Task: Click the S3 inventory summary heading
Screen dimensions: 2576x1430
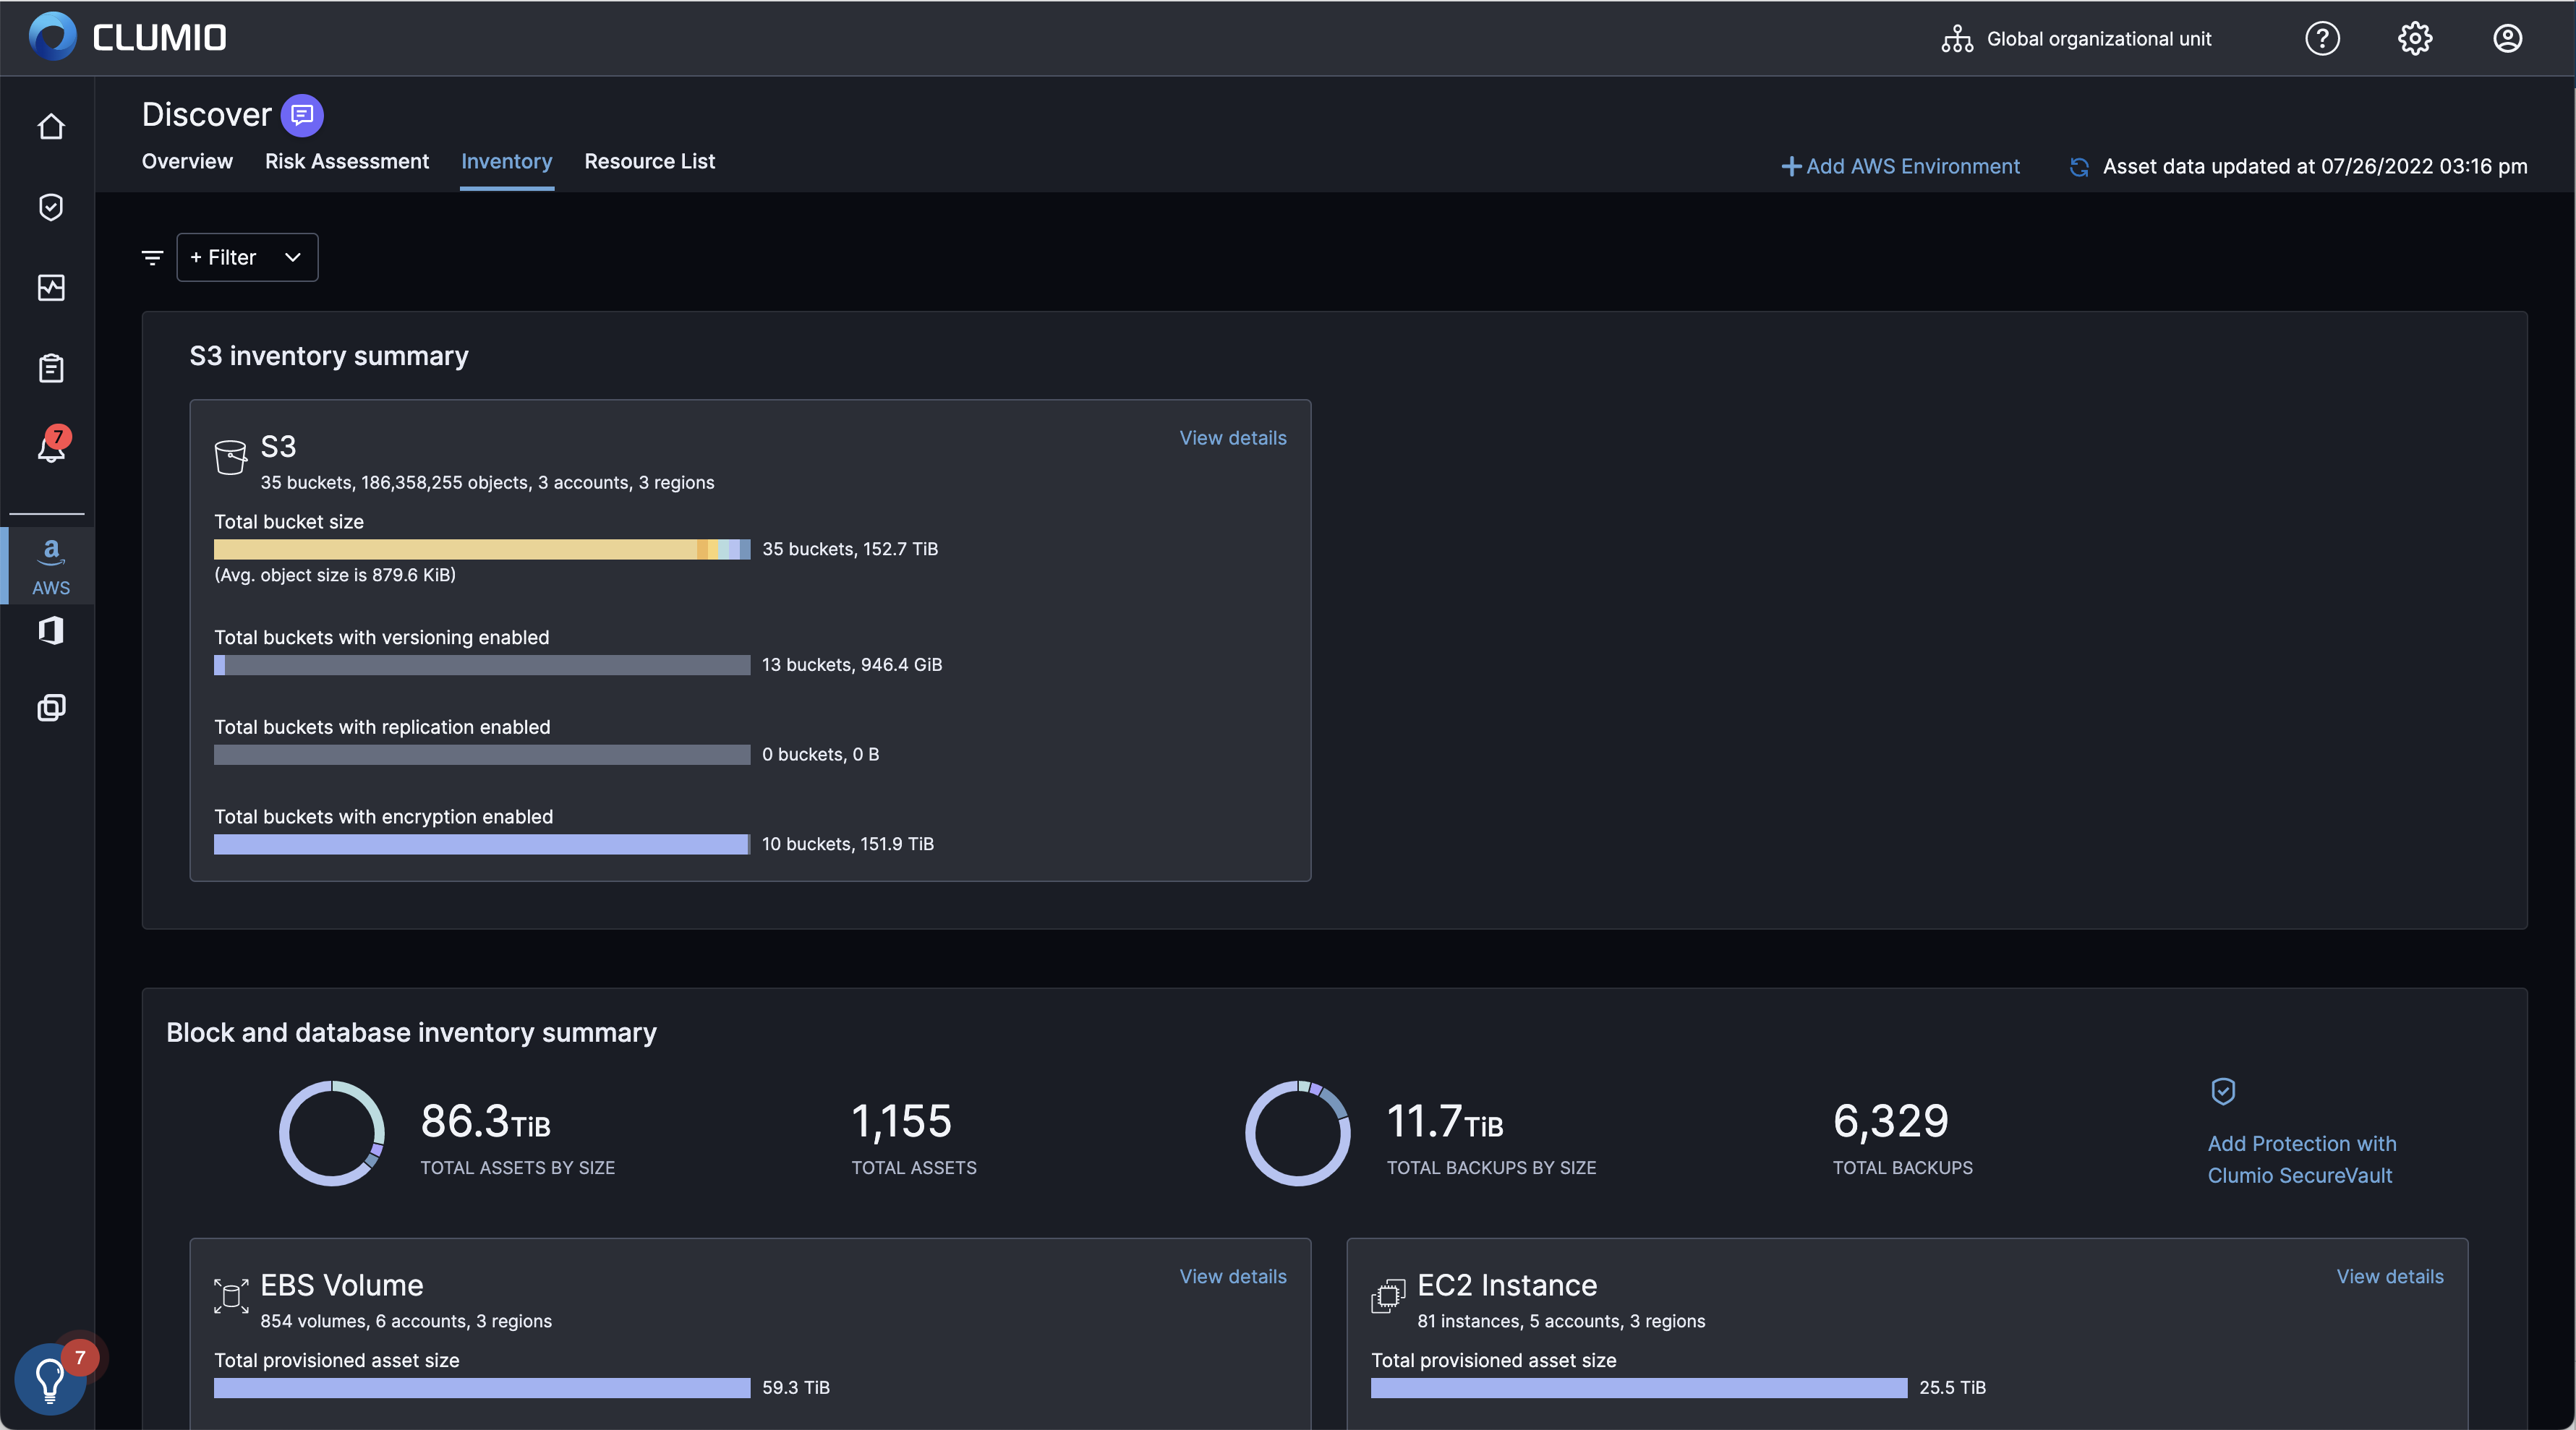Action: point(329,356)
